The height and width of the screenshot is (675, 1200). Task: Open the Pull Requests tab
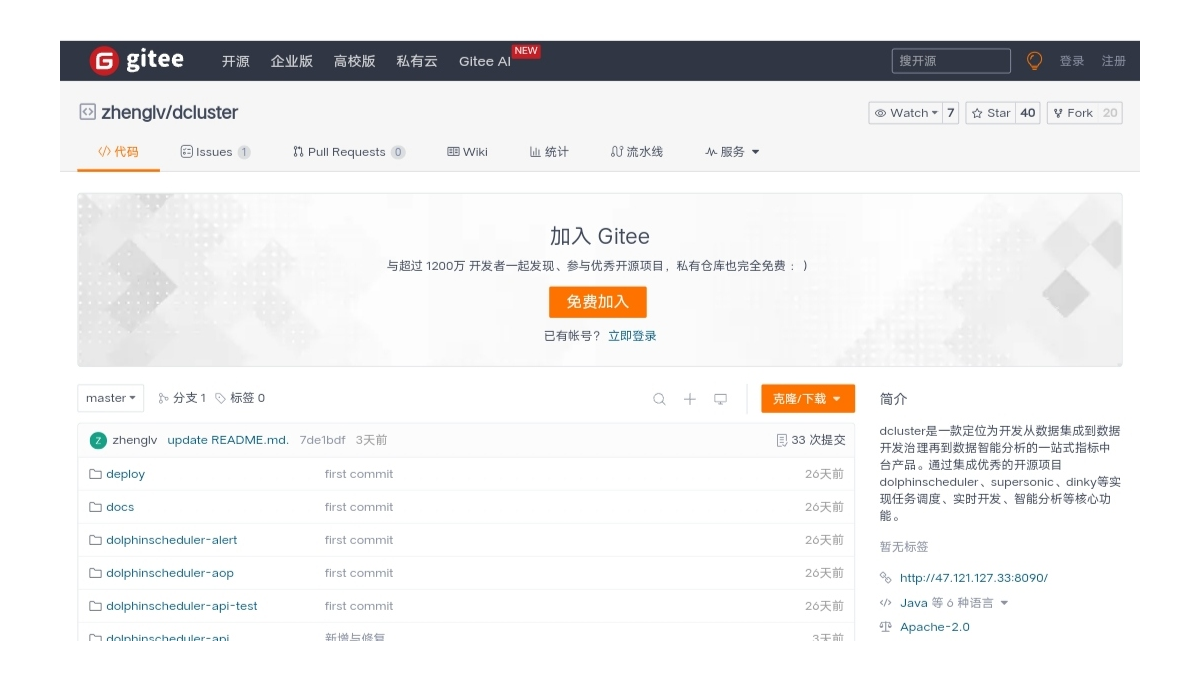[349, 152]
